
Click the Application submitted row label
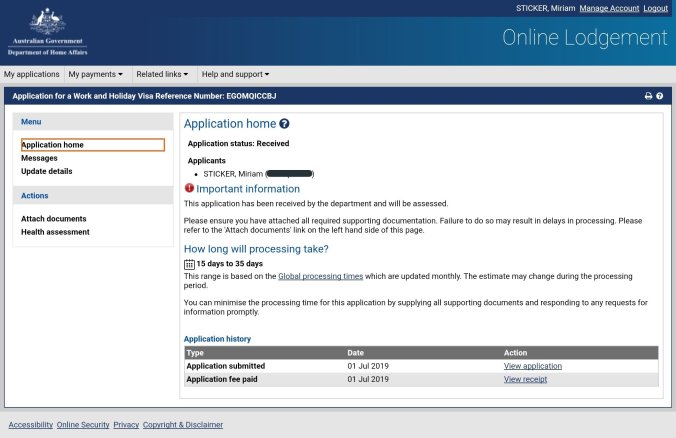point(225,366)
